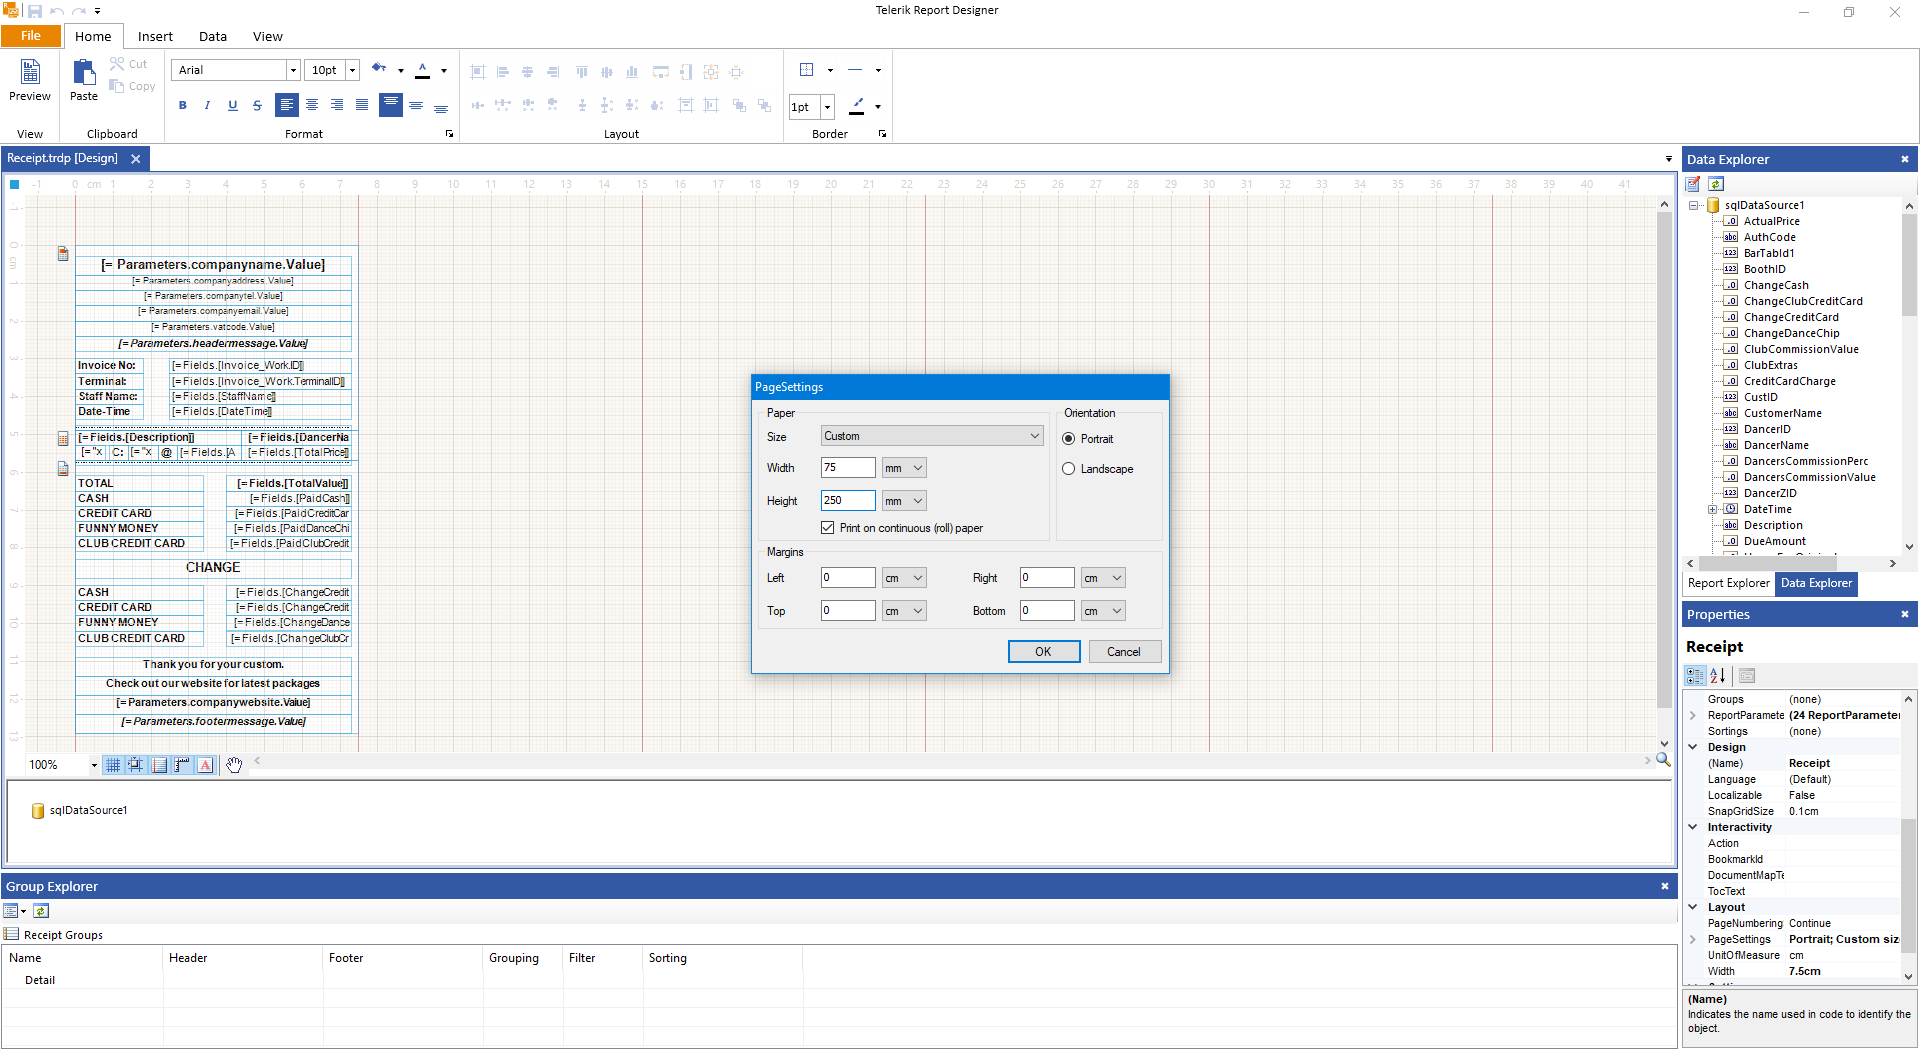Select the pan hand tool
The width and height of the screenshot is (1920, 1050).
coord(234,765)
